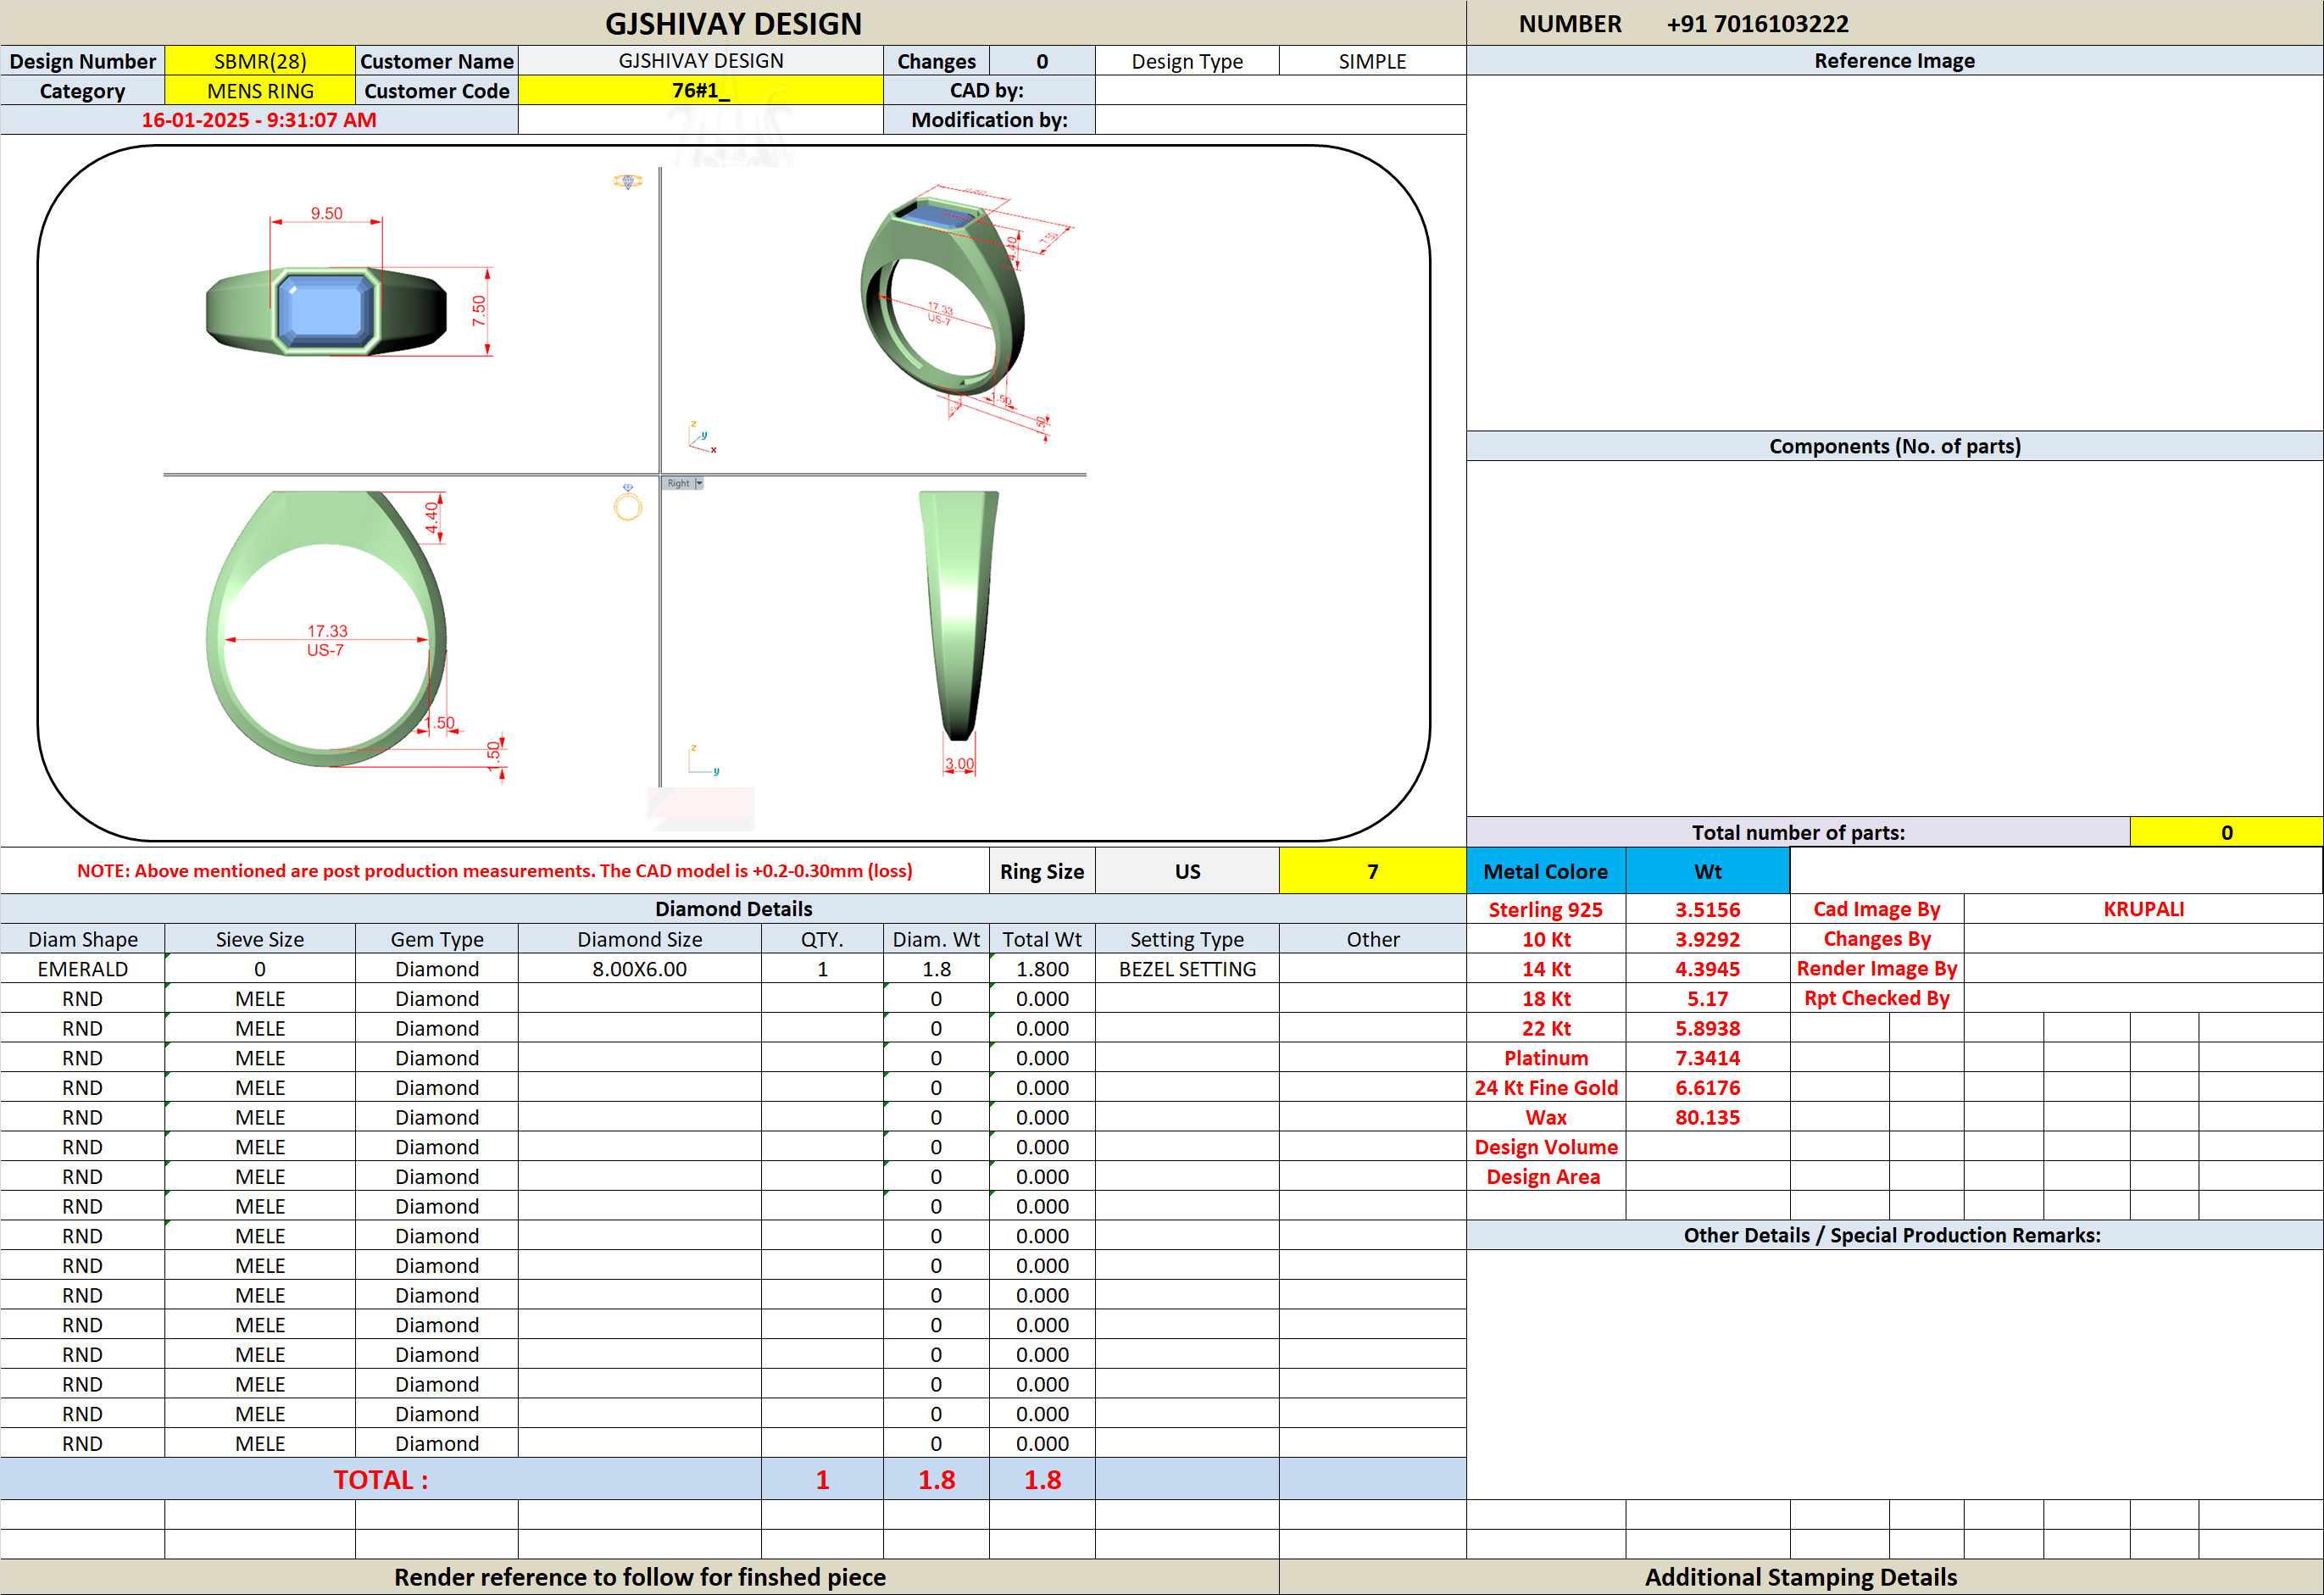Image resolution: width=2324 pixels, height=1595 pixels.
Task: Click the 14 Kt weight value 4.3945
Action: tap(1708, 969)
